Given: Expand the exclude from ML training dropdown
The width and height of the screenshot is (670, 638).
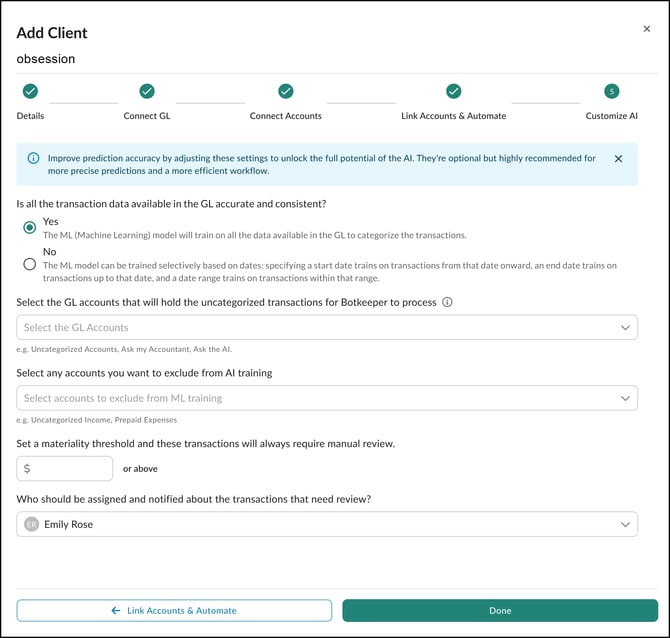Looking at the screenshot, I should click(327, 398).
